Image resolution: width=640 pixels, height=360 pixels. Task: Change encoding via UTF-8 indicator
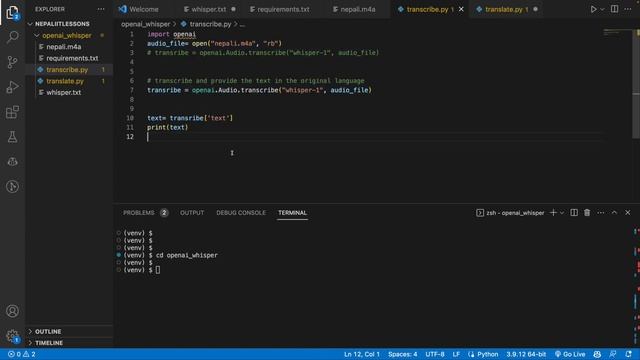[x=435, y=354]
